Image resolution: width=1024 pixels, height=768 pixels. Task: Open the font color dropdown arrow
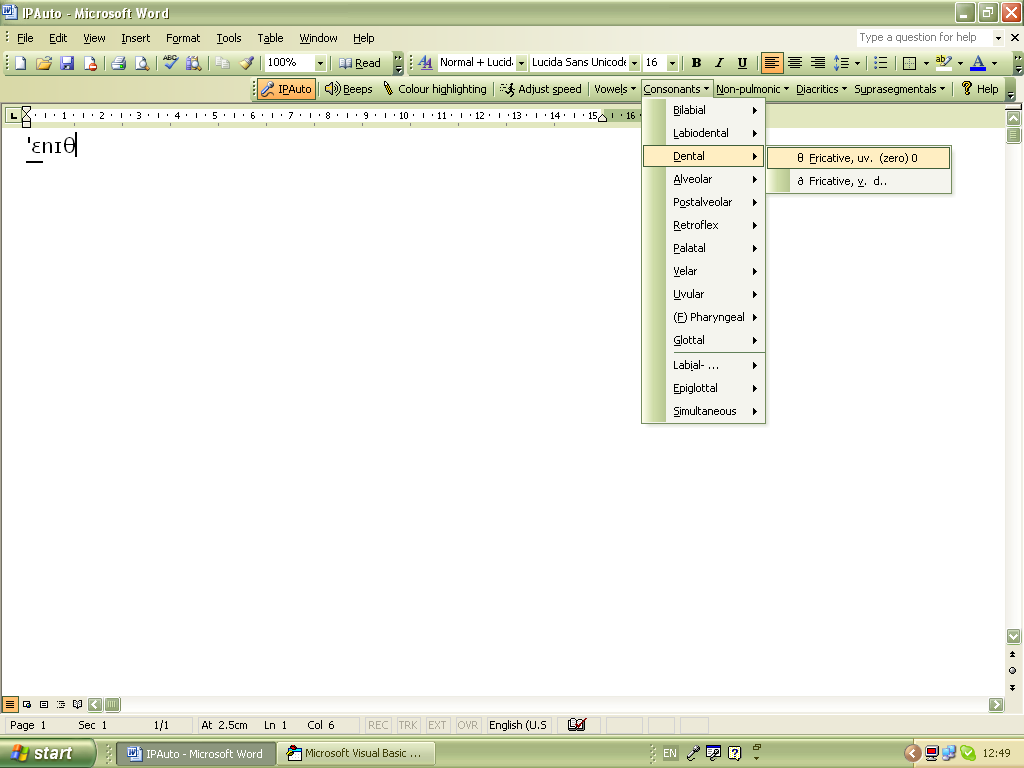pos(993,63)
